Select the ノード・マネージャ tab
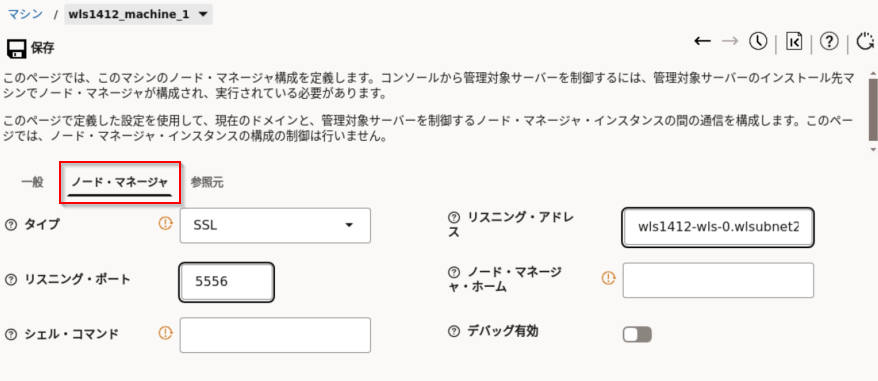The image size is (878, 381). point(120,182)
